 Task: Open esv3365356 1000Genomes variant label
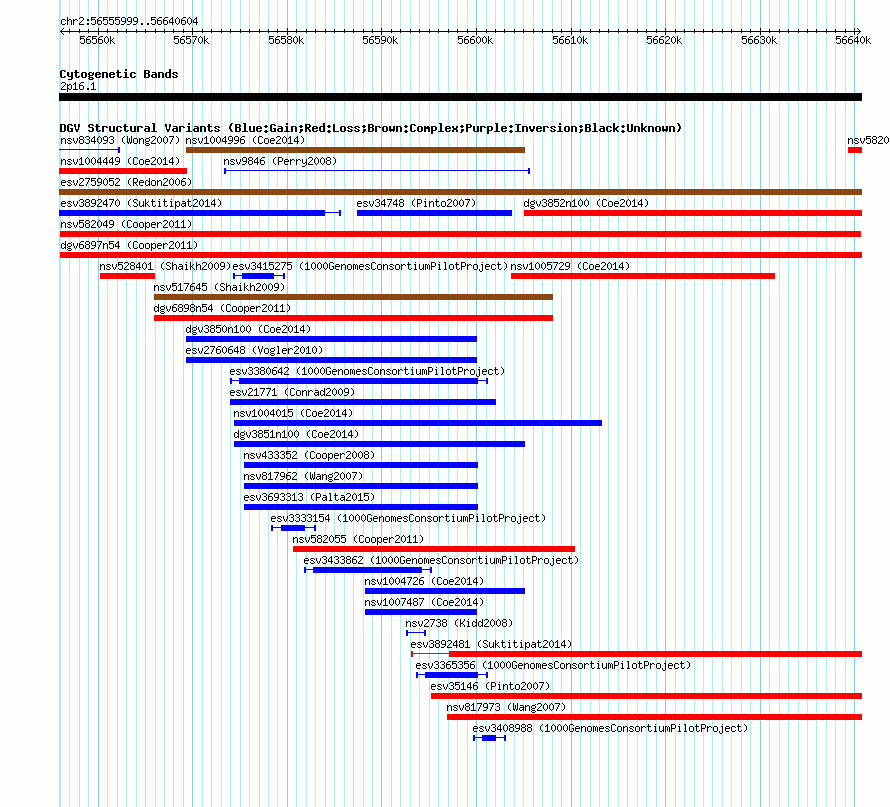coord(553,665)
